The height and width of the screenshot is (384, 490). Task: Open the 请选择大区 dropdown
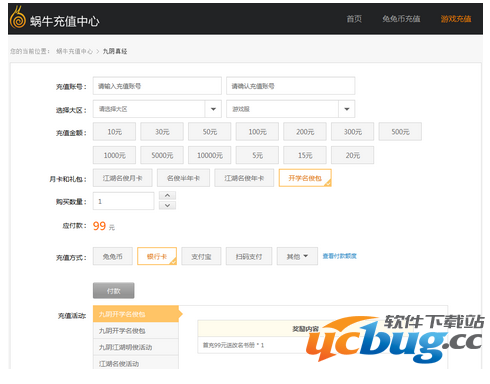(157, 109)
